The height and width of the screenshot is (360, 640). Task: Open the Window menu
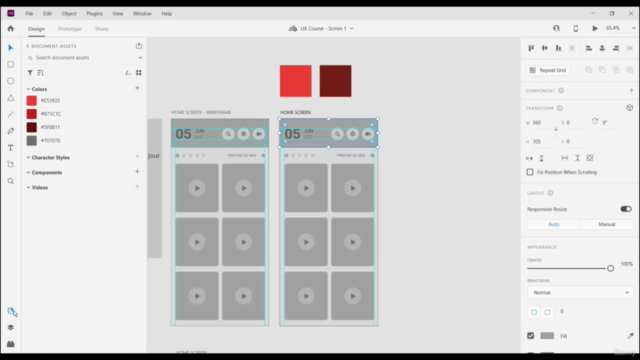[142, 13]
